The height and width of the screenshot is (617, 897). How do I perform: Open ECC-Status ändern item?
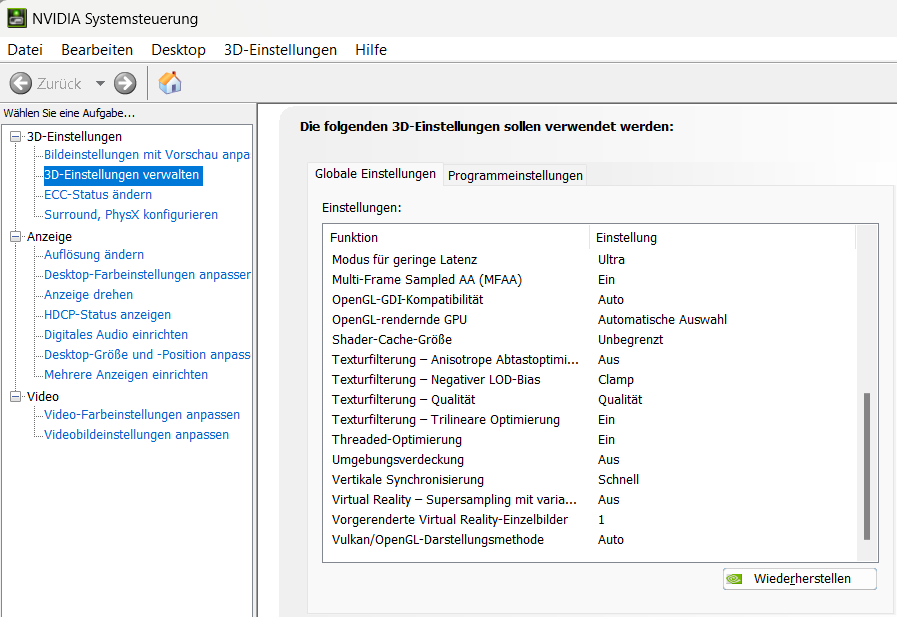98,194
